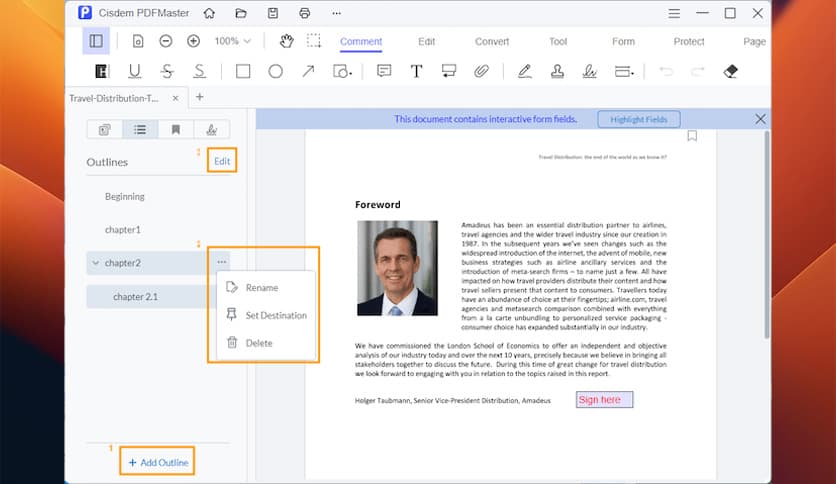Select the Pencil drawing tool
836x484 pixels.
pos(525,71)
